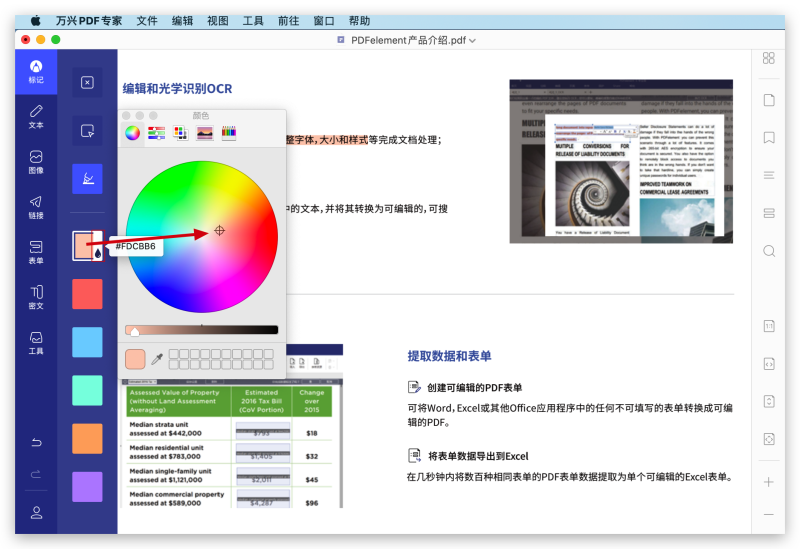Viewport: 800px width, 549px height.
Task: Click the 链接 (Link) sidebar icon
Action: click(36, 207)
